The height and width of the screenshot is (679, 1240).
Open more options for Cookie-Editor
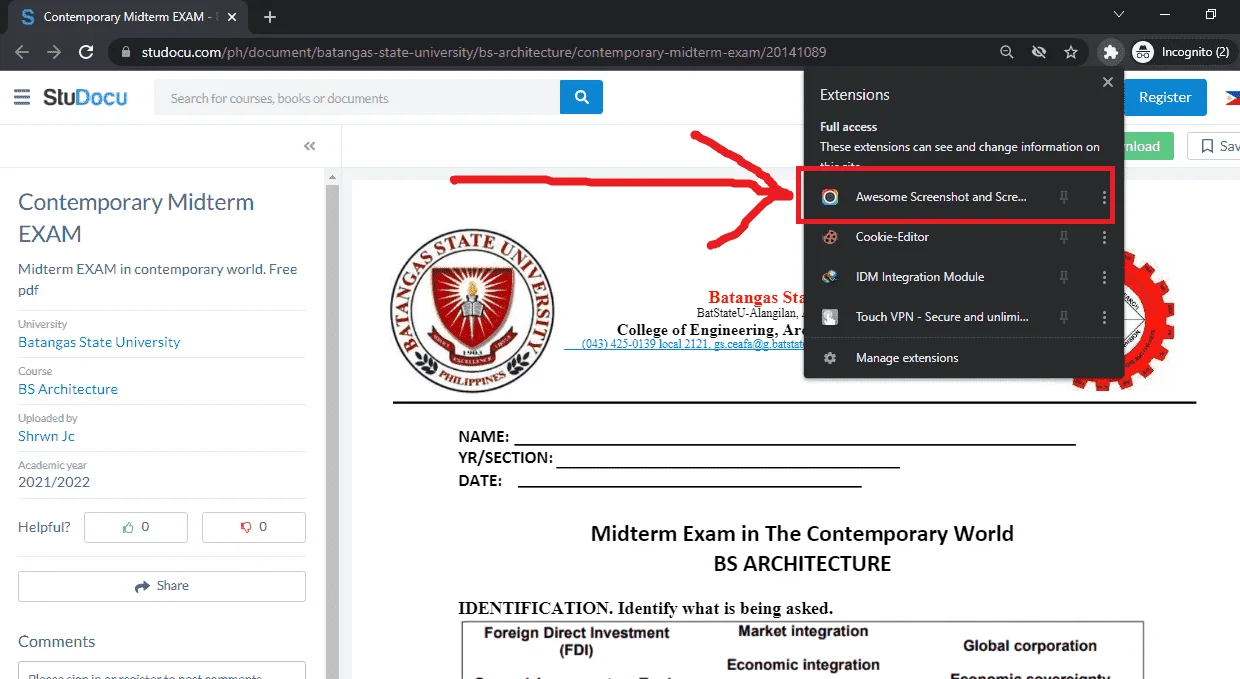pyautogui.click(x=1104, y=237)
